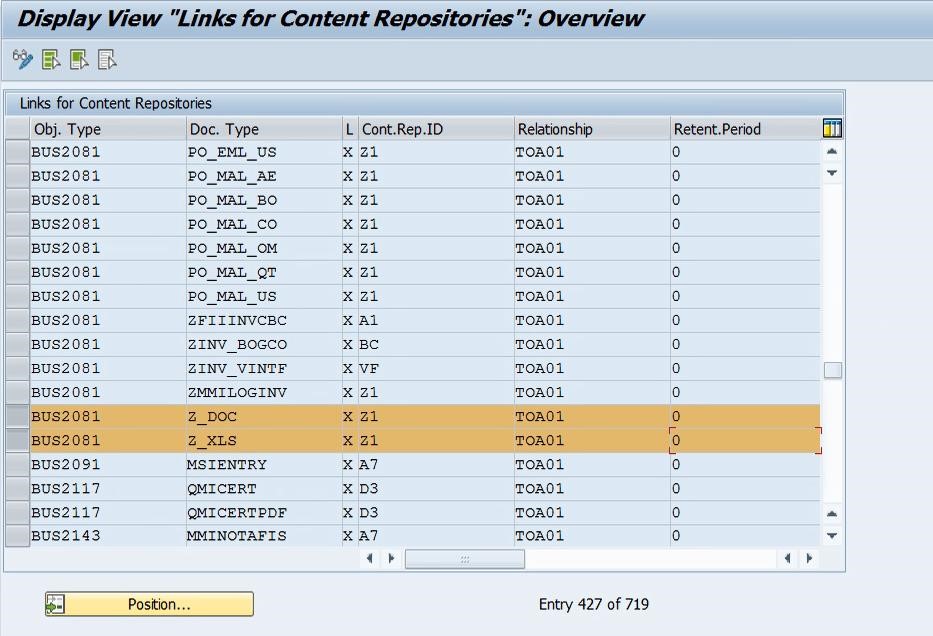Click Cont.Rep.ID cell D3 in QMICERTPDF row

pos(436,513)
